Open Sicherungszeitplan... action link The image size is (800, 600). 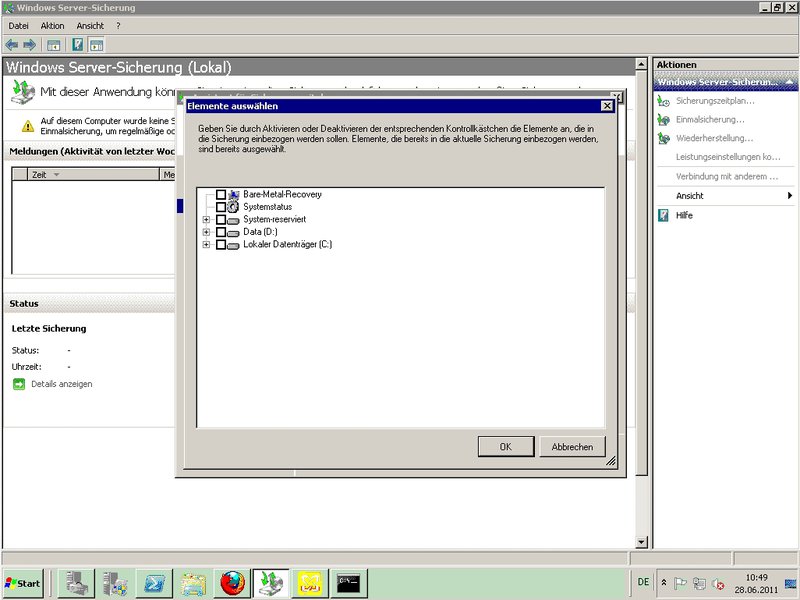715,101
